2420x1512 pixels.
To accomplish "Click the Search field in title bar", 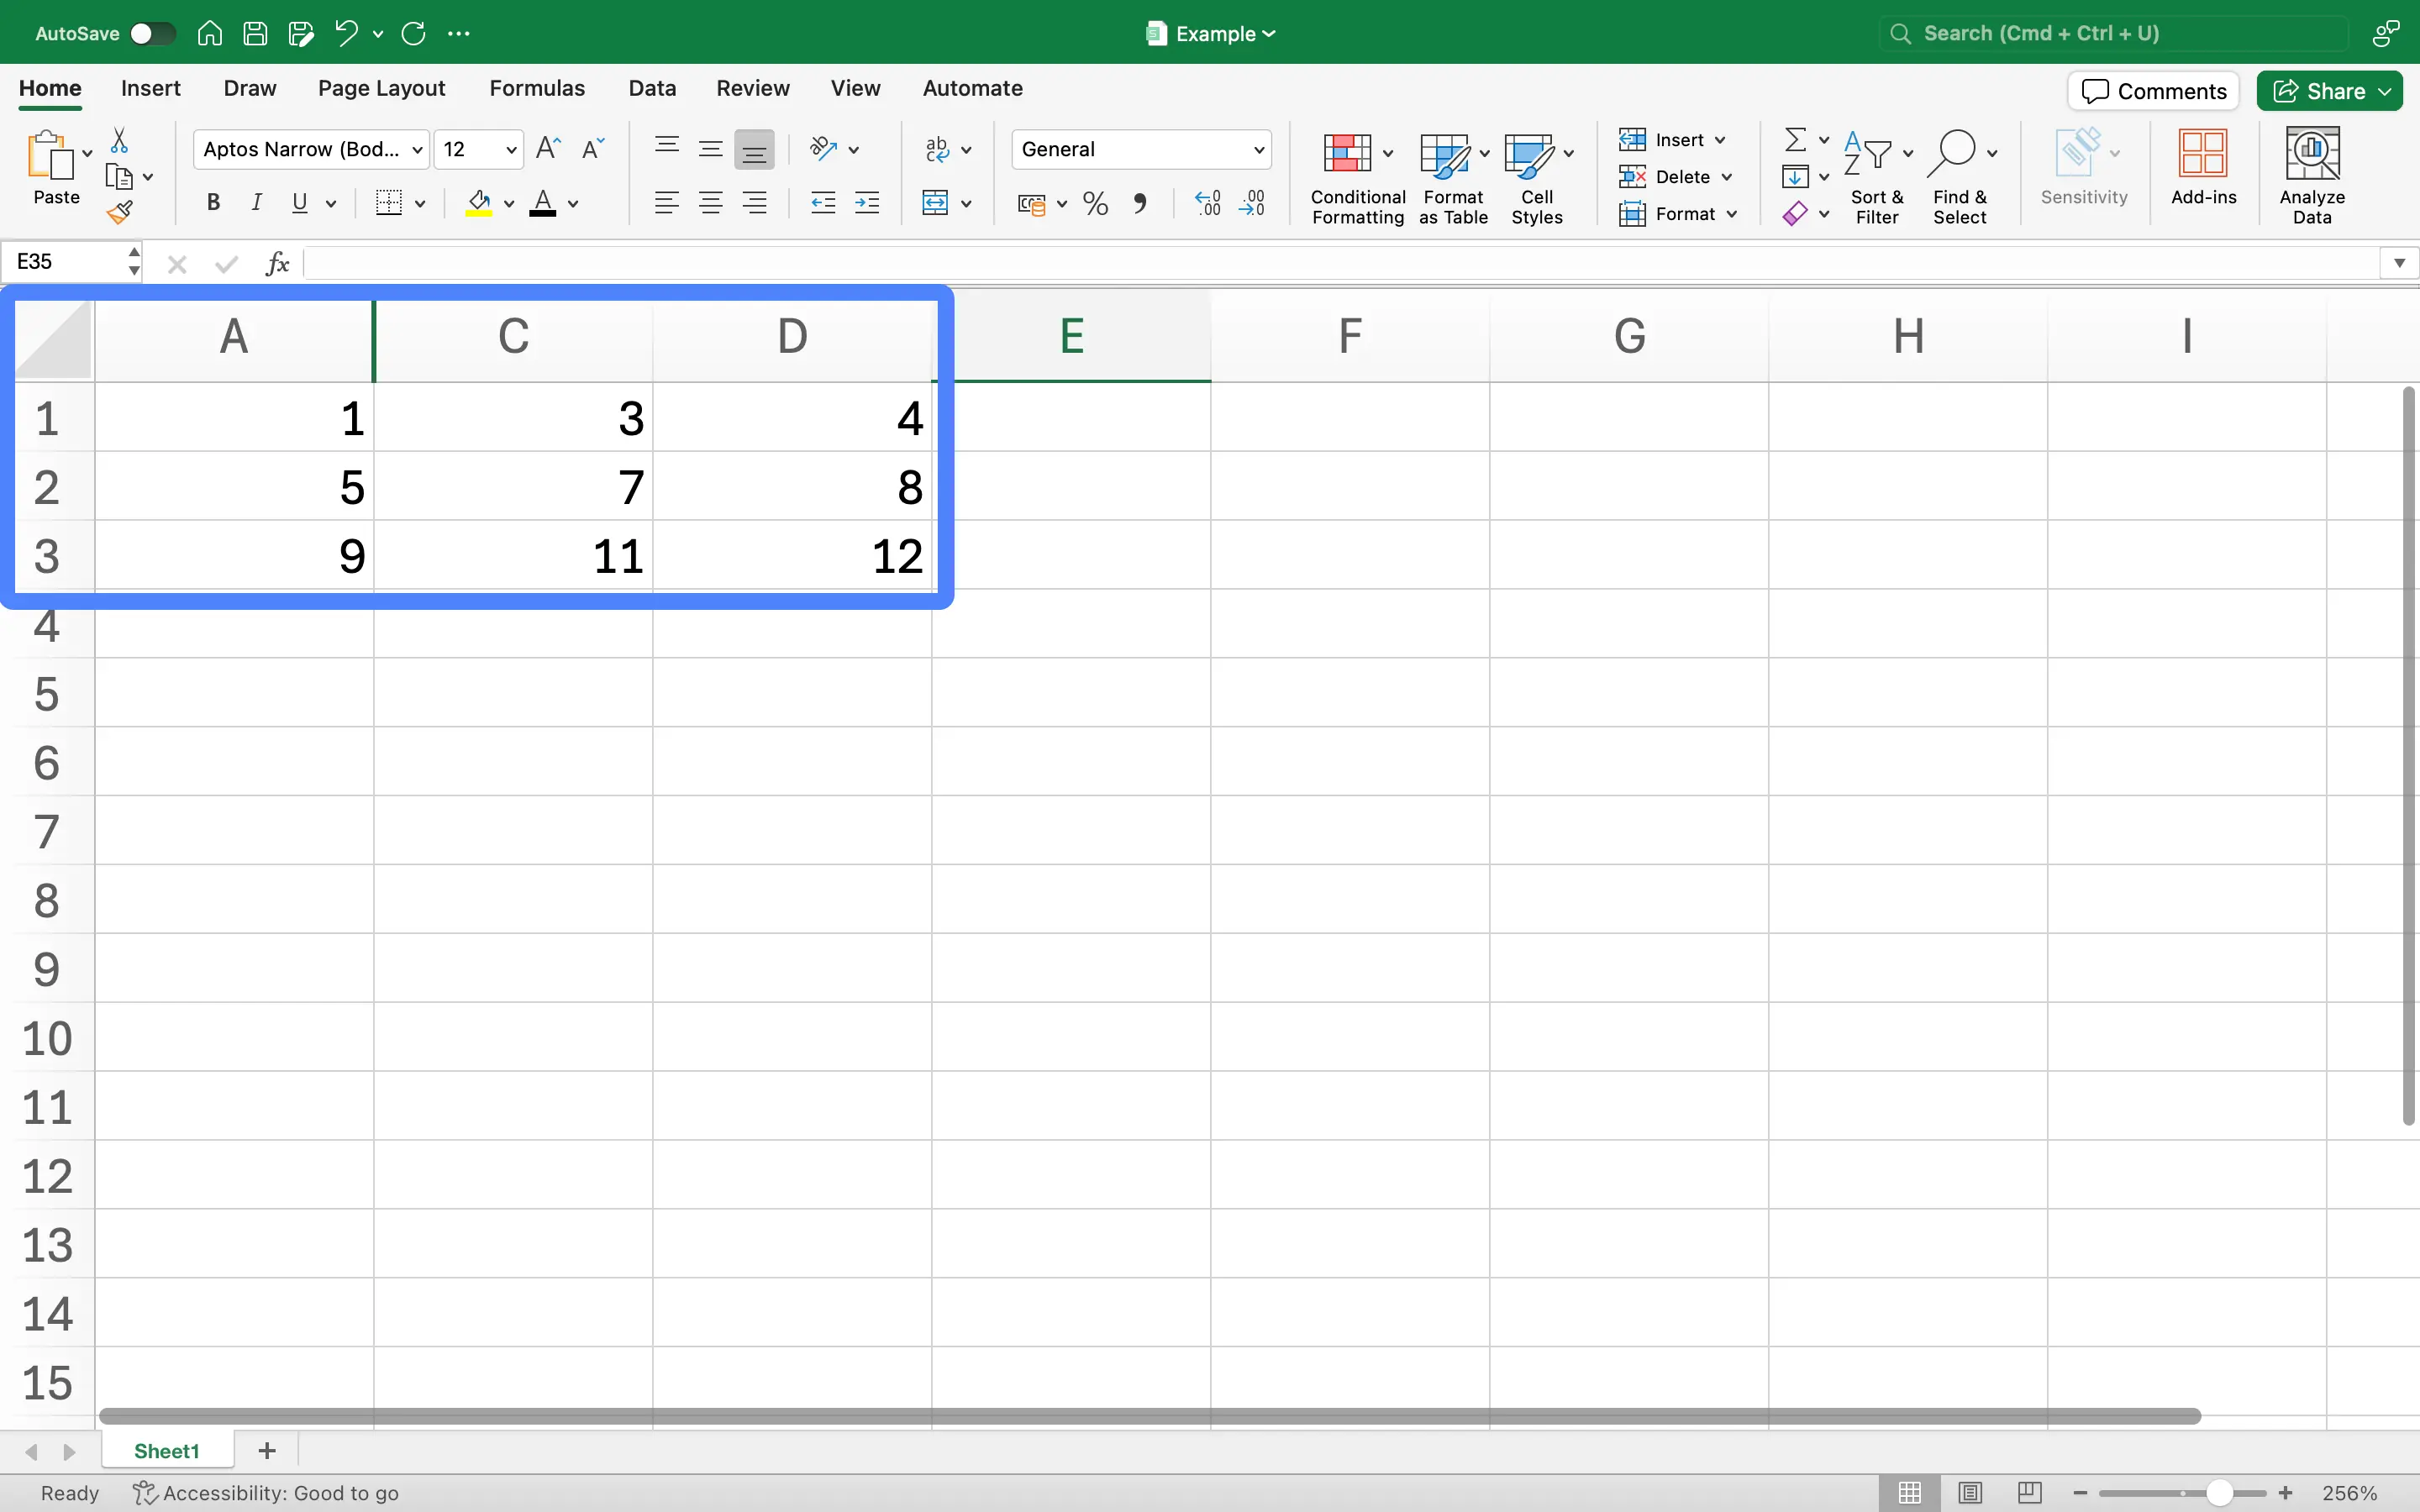I will [2112, 33].
